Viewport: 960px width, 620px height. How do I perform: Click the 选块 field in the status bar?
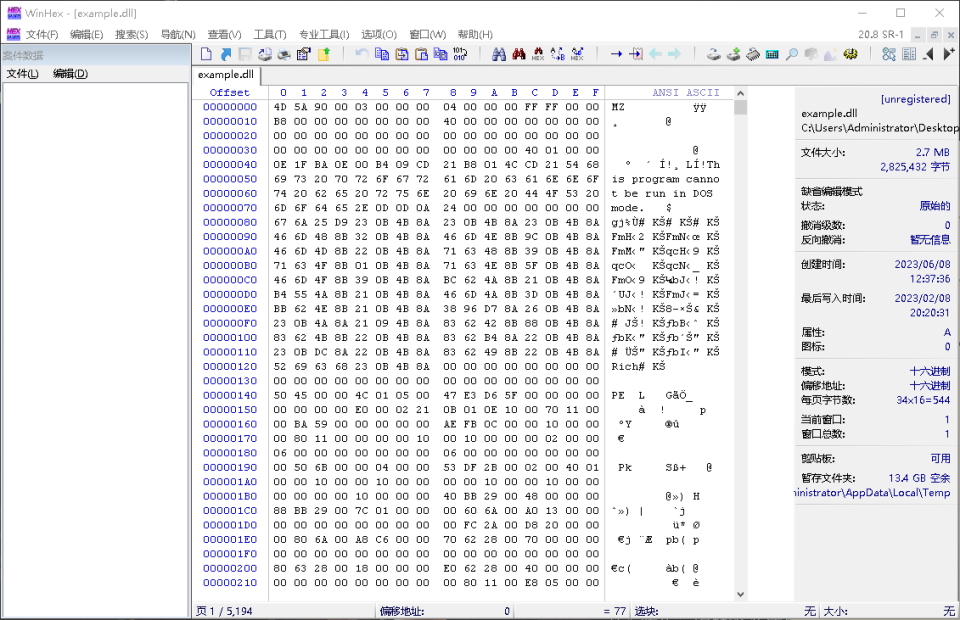(726, 611)
